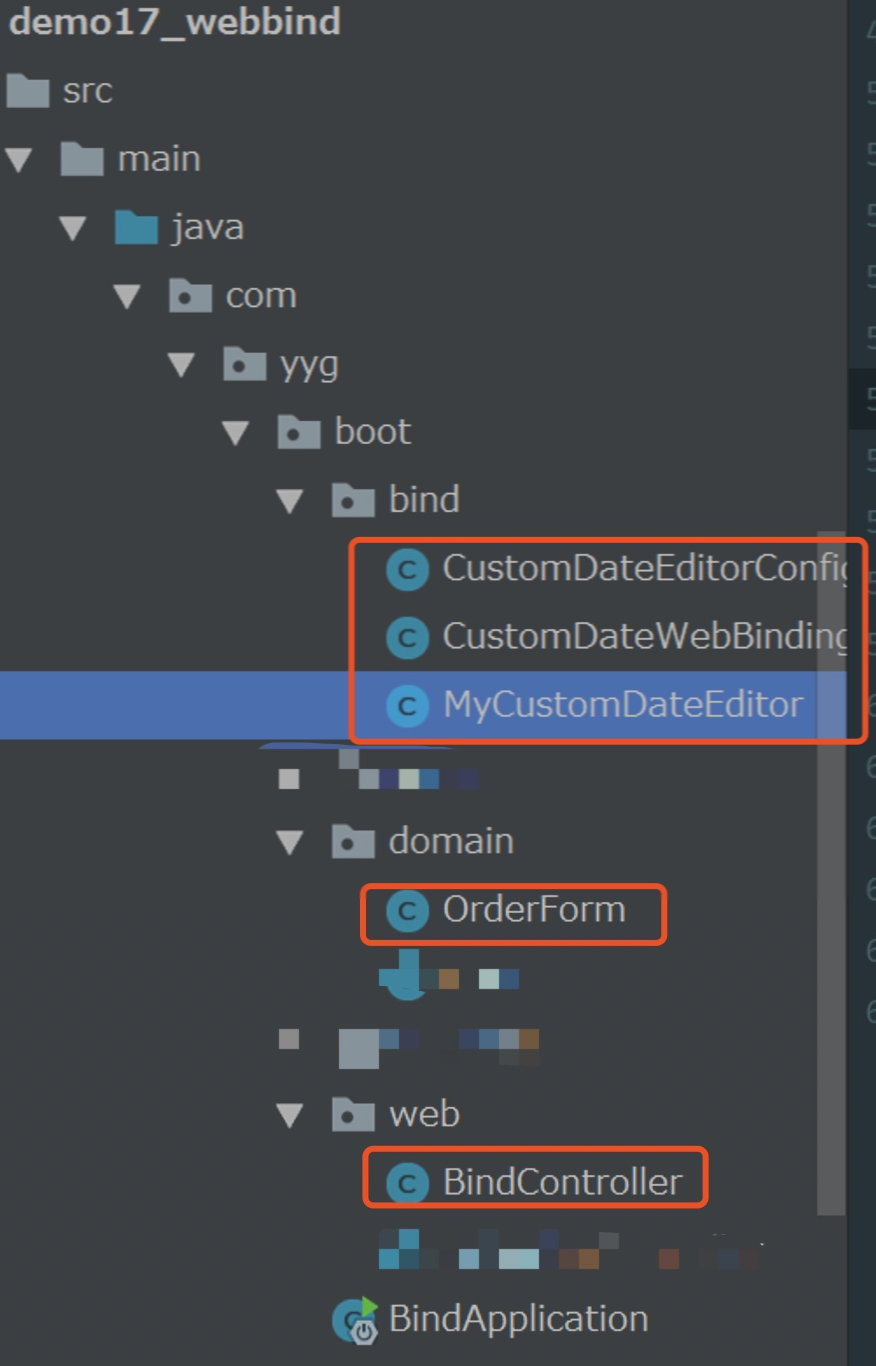
Task: Collapse the yyg package using its arrow
Action: [x=180, y=364]
